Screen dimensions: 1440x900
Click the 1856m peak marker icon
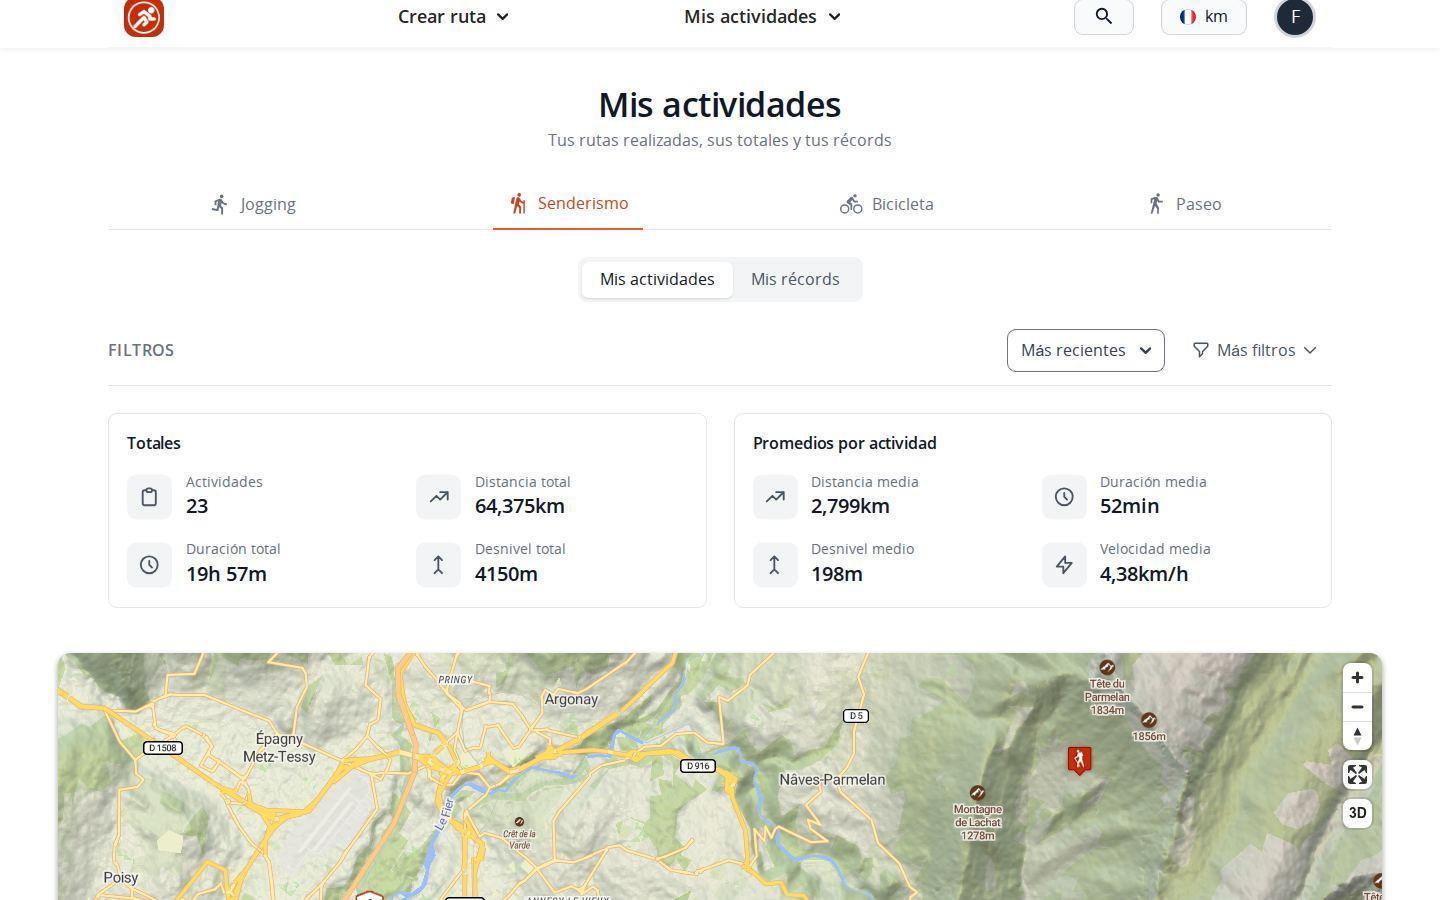click(1149, 720)
